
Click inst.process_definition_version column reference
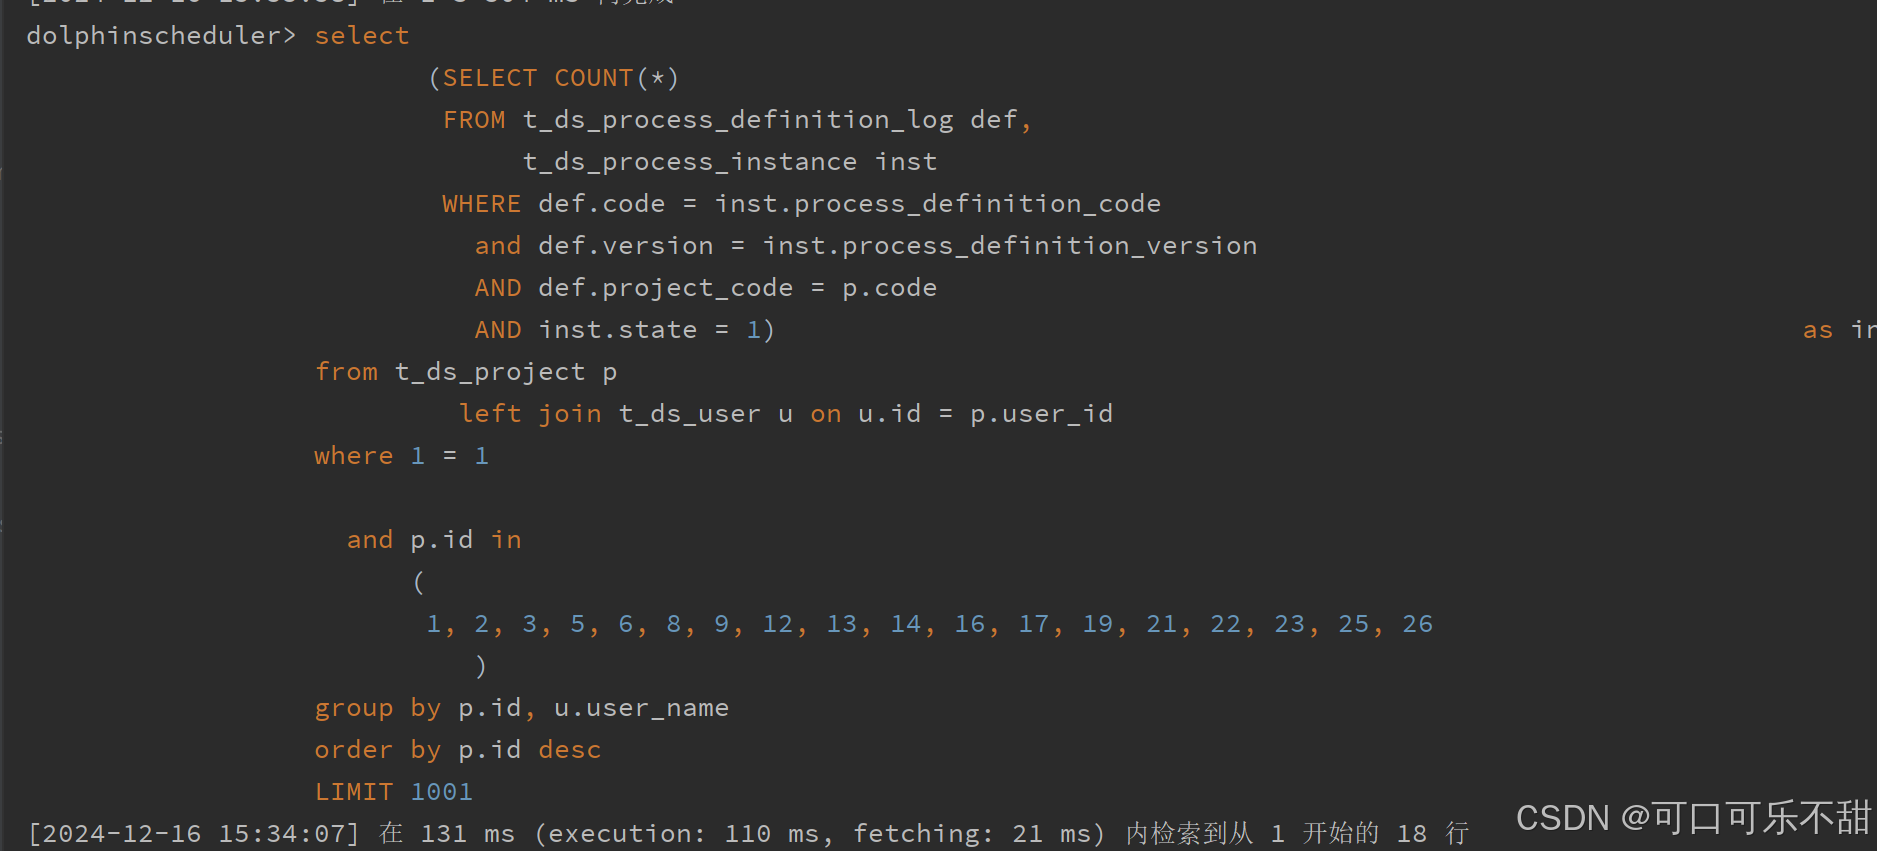coord(1009,246)
